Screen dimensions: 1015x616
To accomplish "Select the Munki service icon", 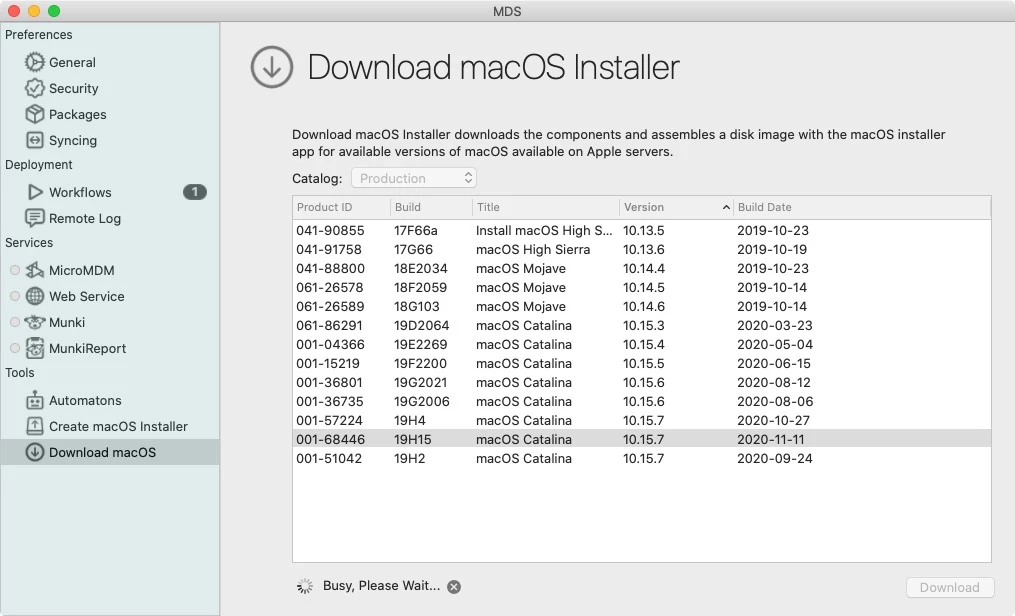I will click(34, 322).
